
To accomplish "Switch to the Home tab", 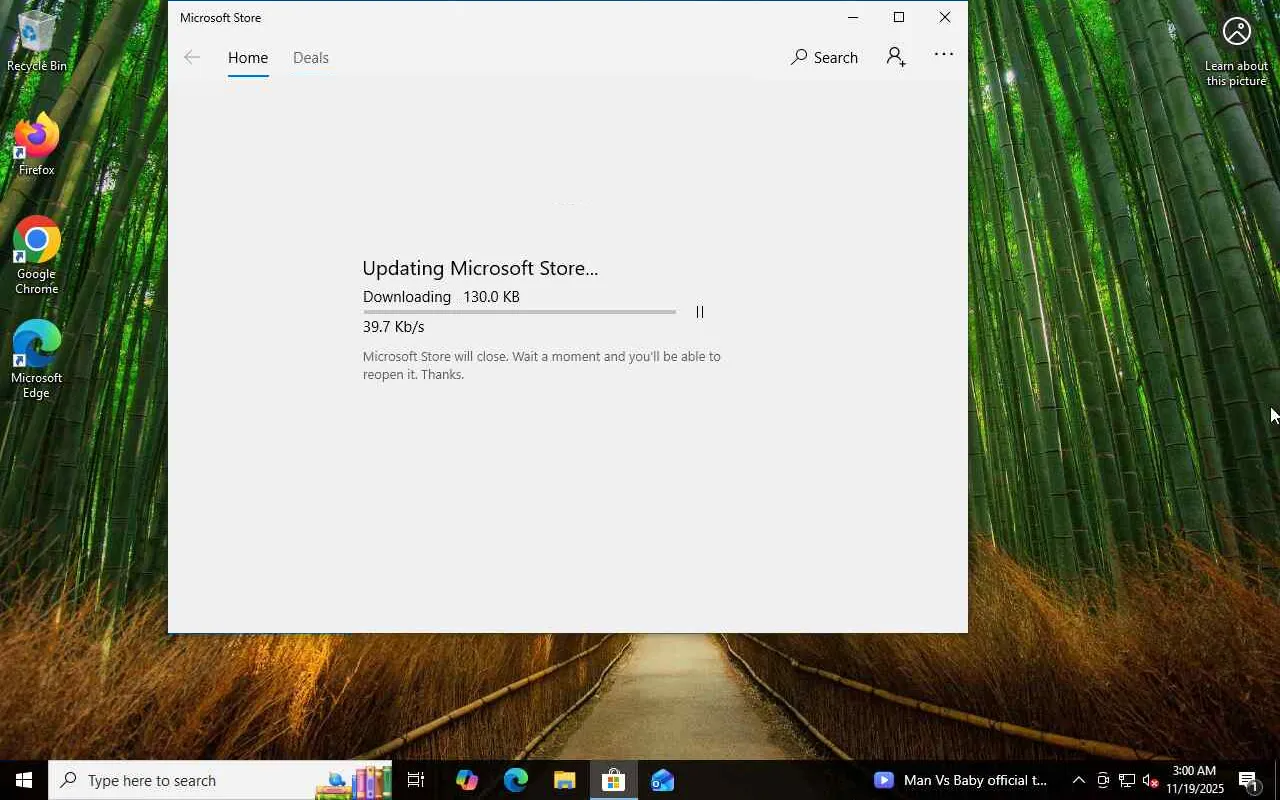I will point(248,58).
